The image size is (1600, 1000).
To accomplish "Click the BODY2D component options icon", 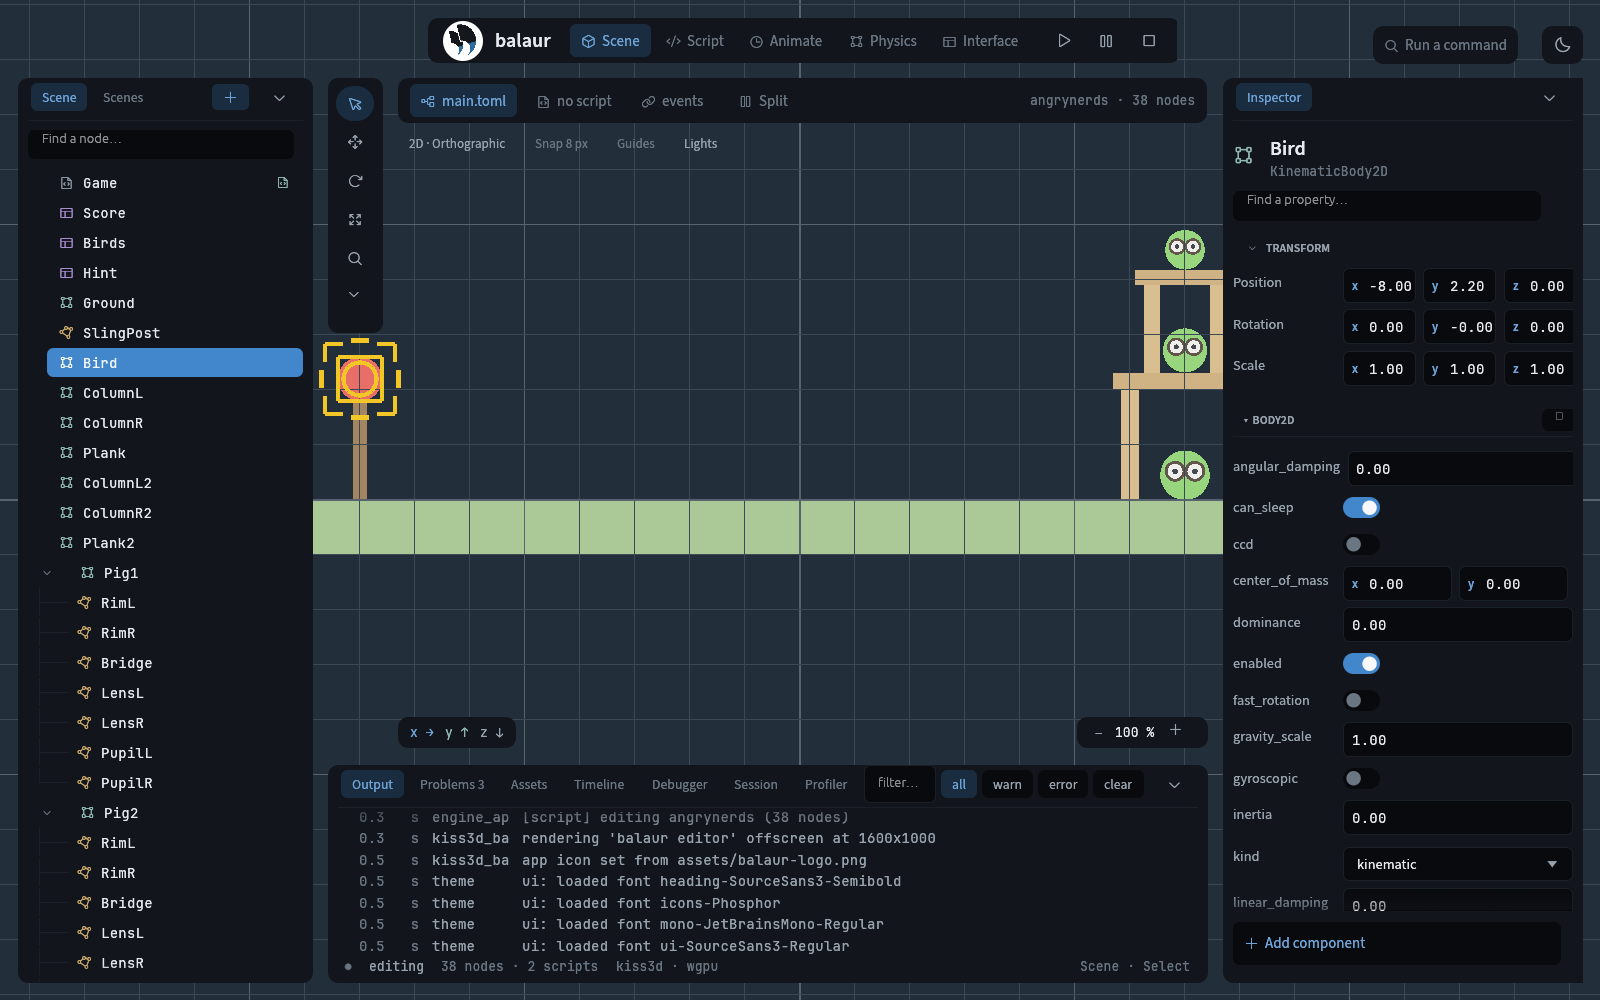I will click(1558, 417).
